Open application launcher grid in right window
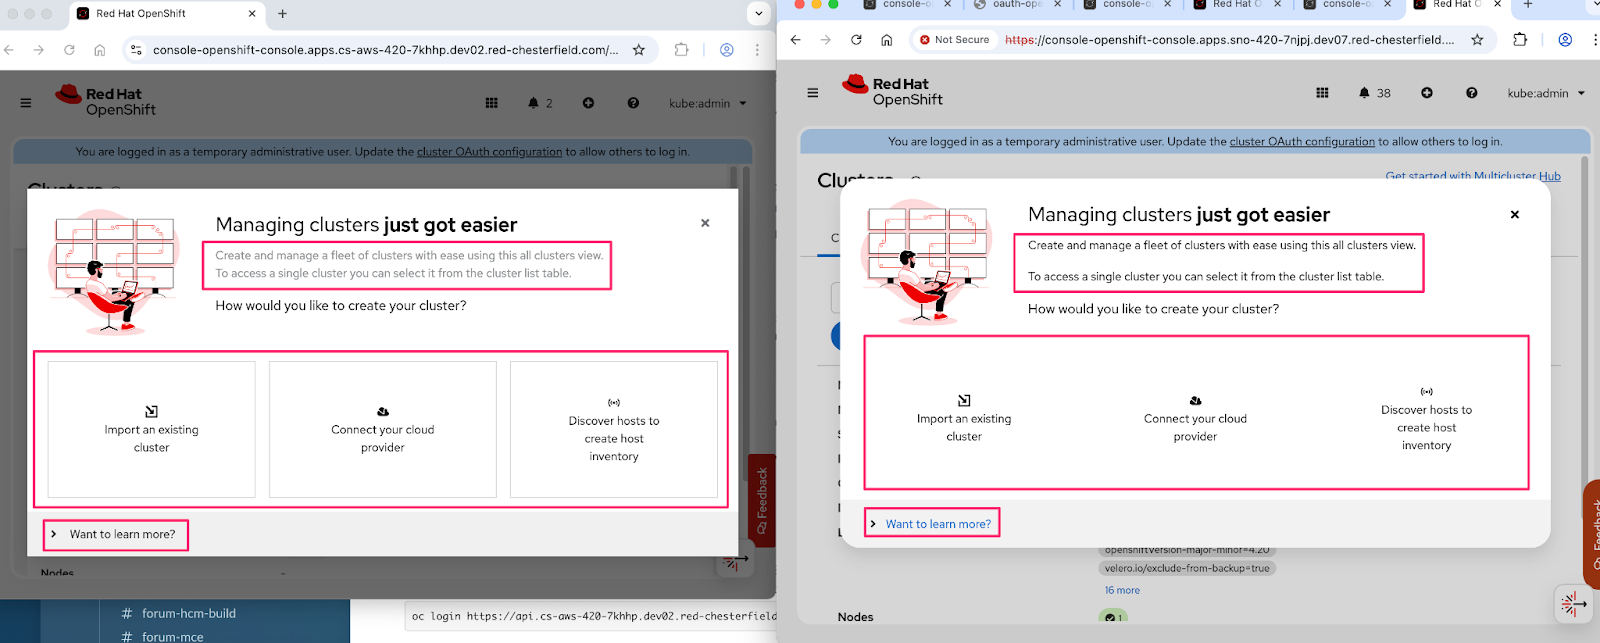Screen dimensions: 1600x643 pos(1322,93)
